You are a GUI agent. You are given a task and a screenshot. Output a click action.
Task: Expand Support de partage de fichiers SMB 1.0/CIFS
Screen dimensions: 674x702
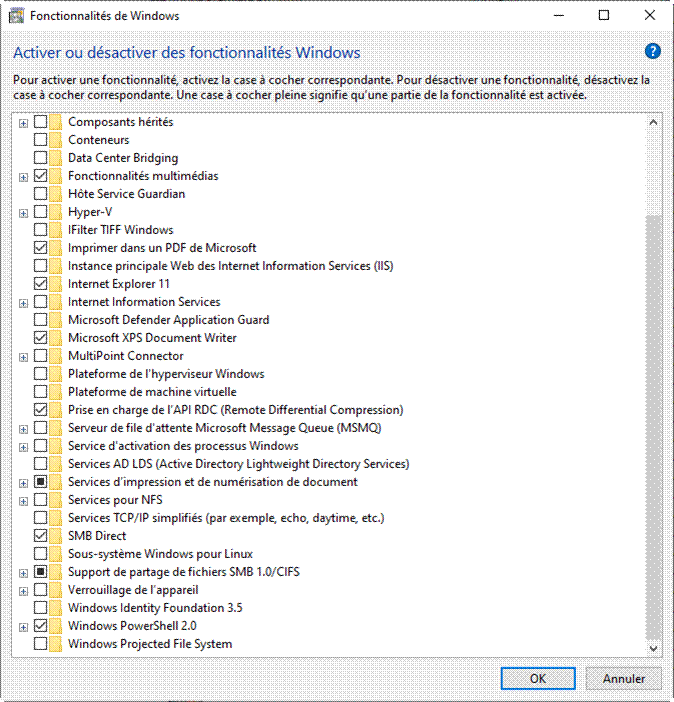click(23, 572)
